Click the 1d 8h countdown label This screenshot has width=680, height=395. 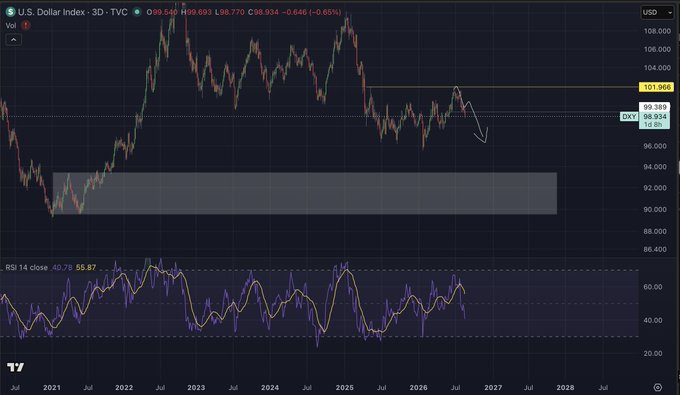653,125
